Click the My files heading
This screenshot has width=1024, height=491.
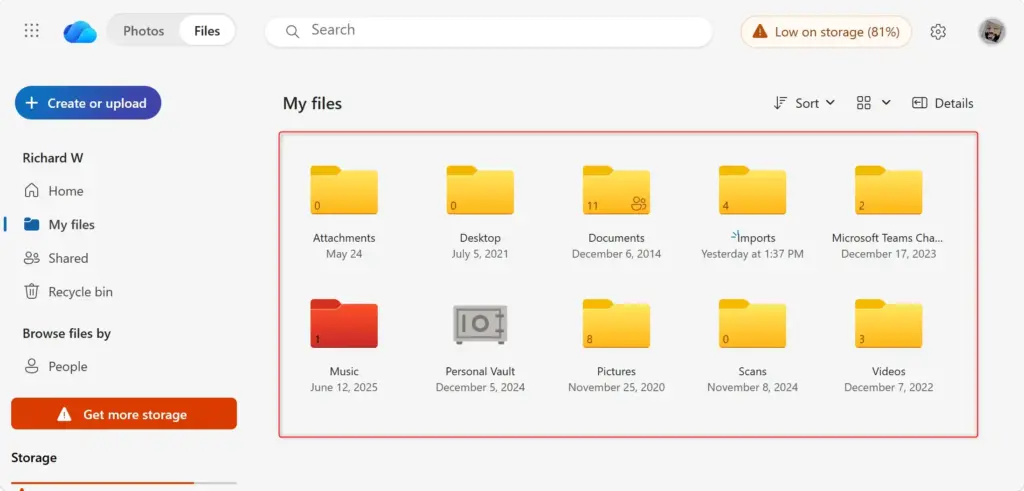[312, 103]
